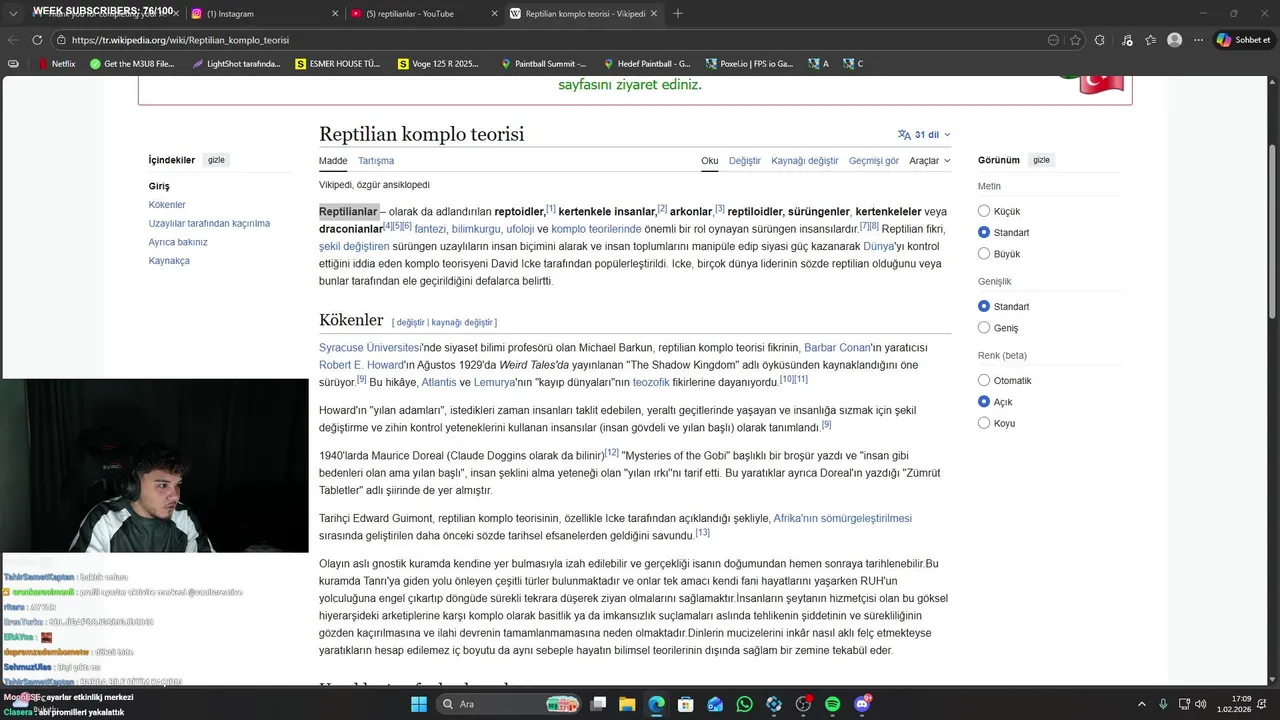Open Spotify from the taskbar

833,704
